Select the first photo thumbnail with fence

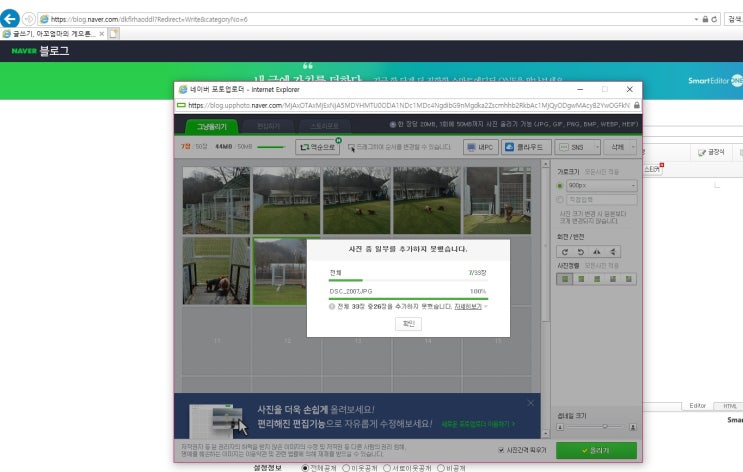tap(217, 200)
